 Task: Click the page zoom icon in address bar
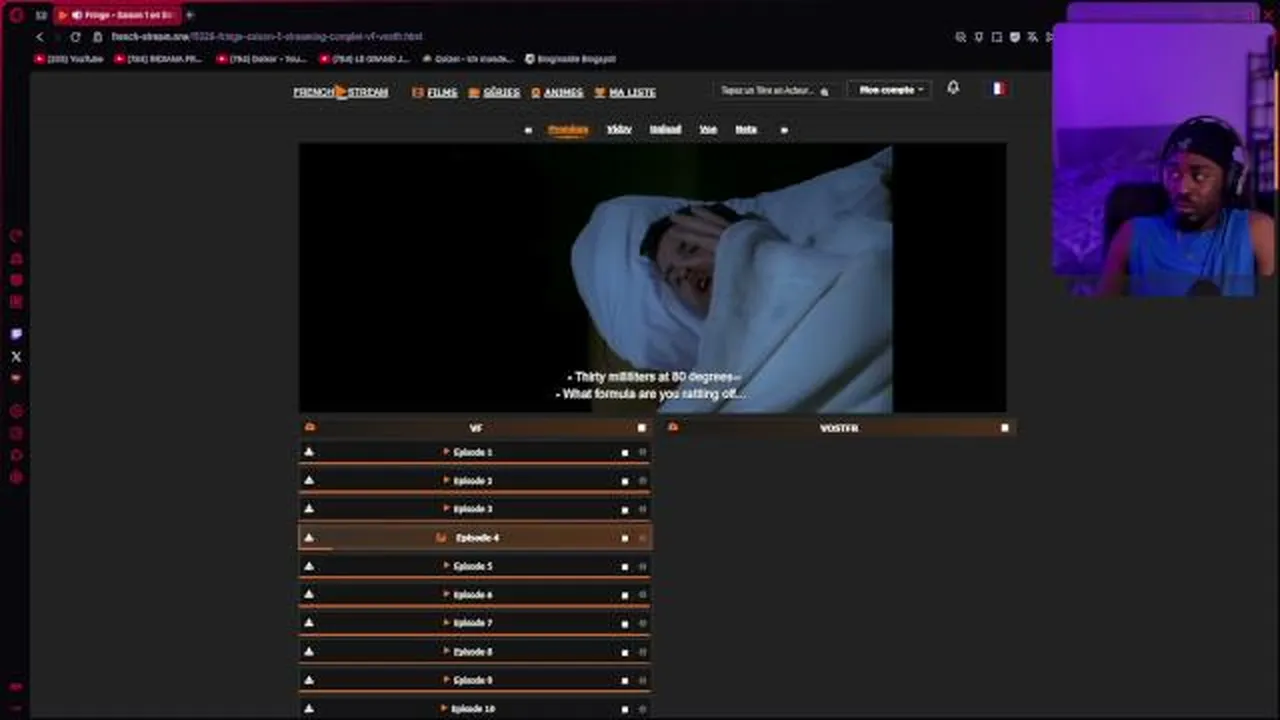pos(961,37)
